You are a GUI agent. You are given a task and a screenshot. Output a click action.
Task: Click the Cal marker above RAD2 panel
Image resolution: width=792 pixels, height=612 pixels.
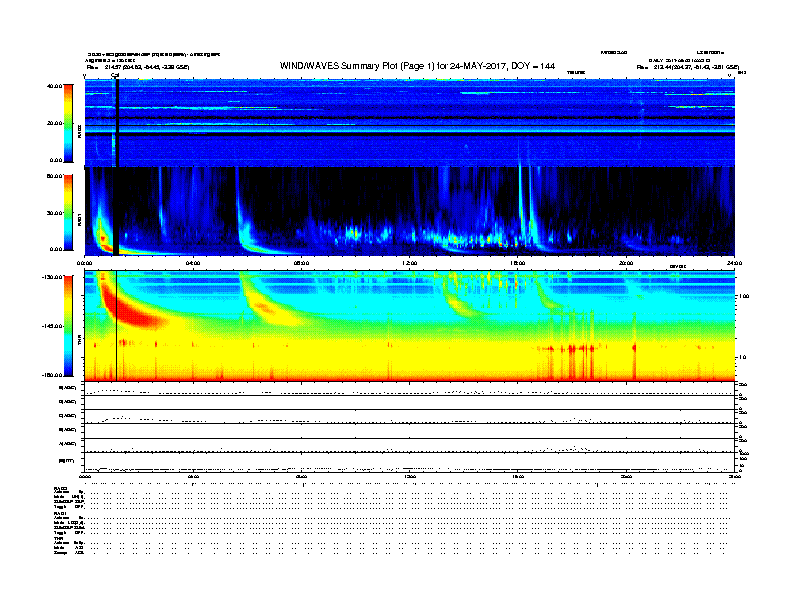point(115,76)
